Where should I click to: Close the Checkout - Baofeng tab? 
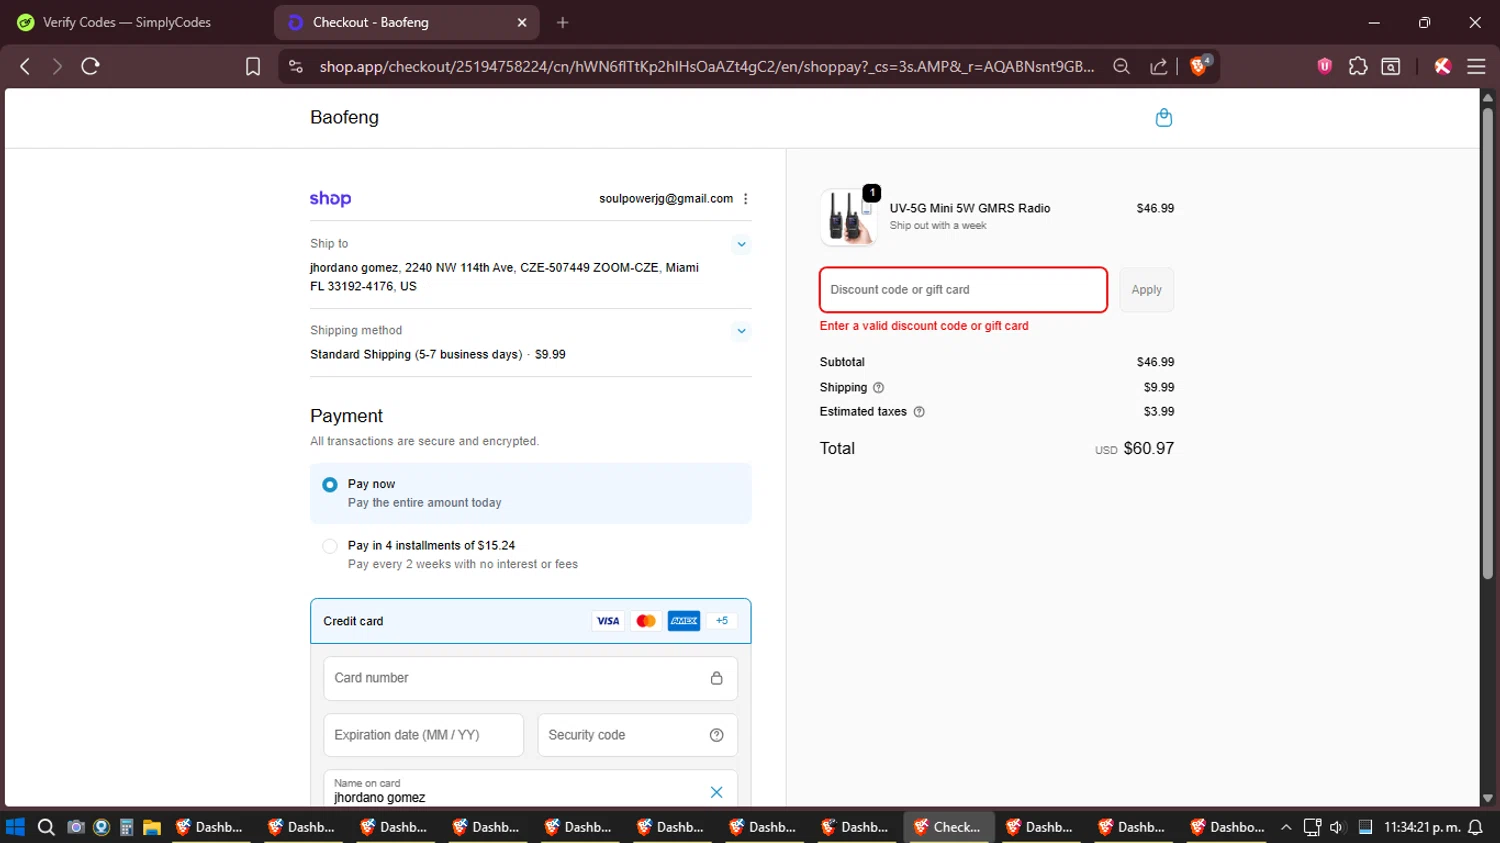pyautogui.click(x=522, y=22)
